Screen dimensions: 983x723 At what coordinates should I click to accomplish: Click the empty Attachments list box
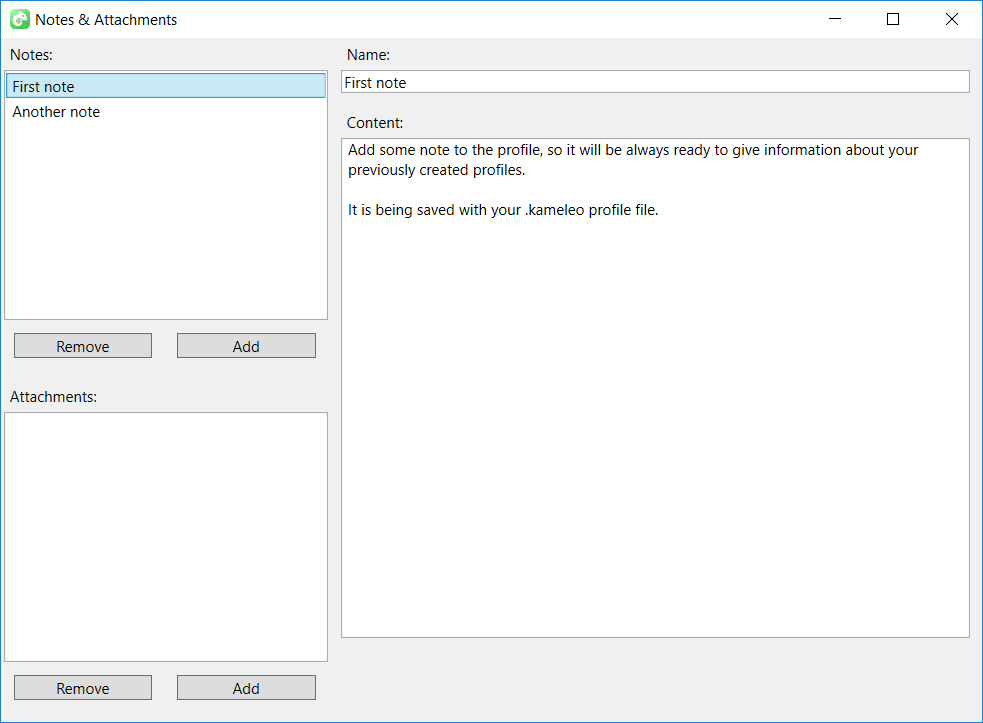[166, 537]
